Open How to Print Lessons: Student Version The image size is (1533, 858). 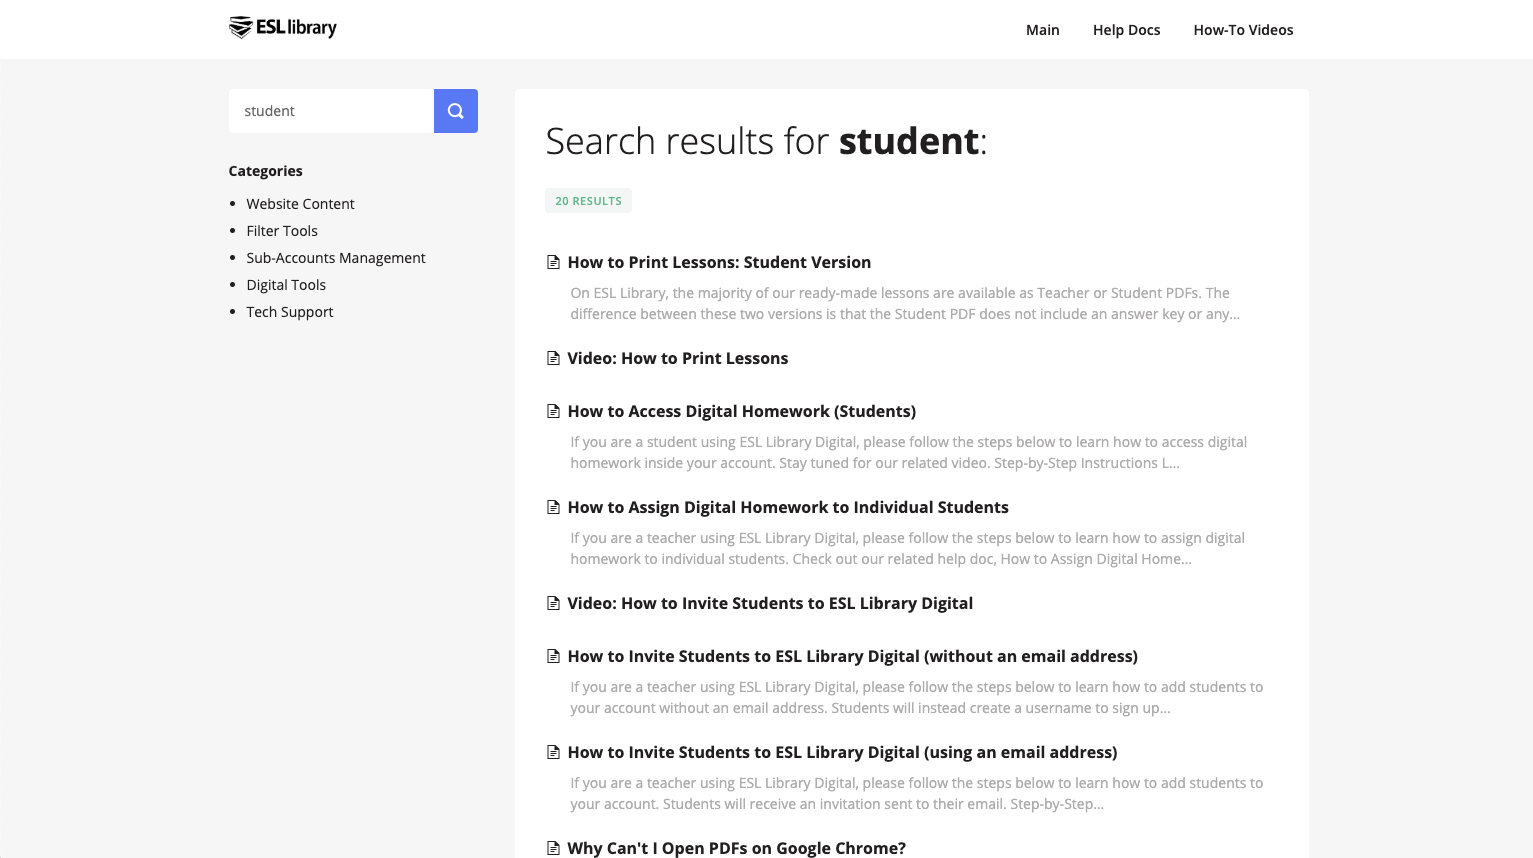click(x=719, y=262)
